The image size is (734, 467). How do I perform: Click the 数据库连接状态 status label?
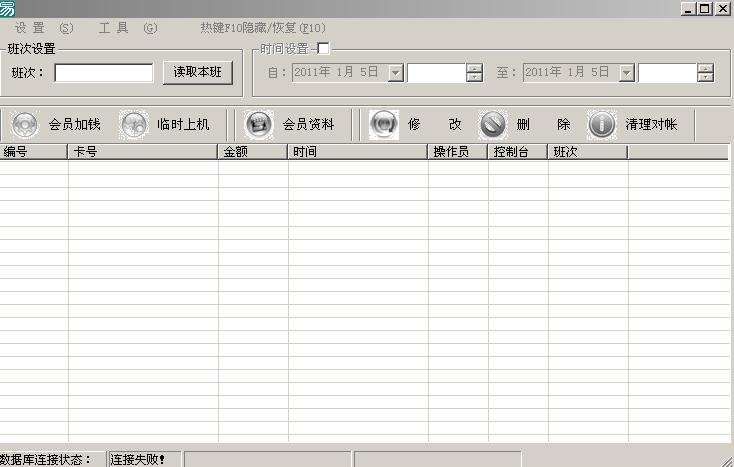[45, 460]
